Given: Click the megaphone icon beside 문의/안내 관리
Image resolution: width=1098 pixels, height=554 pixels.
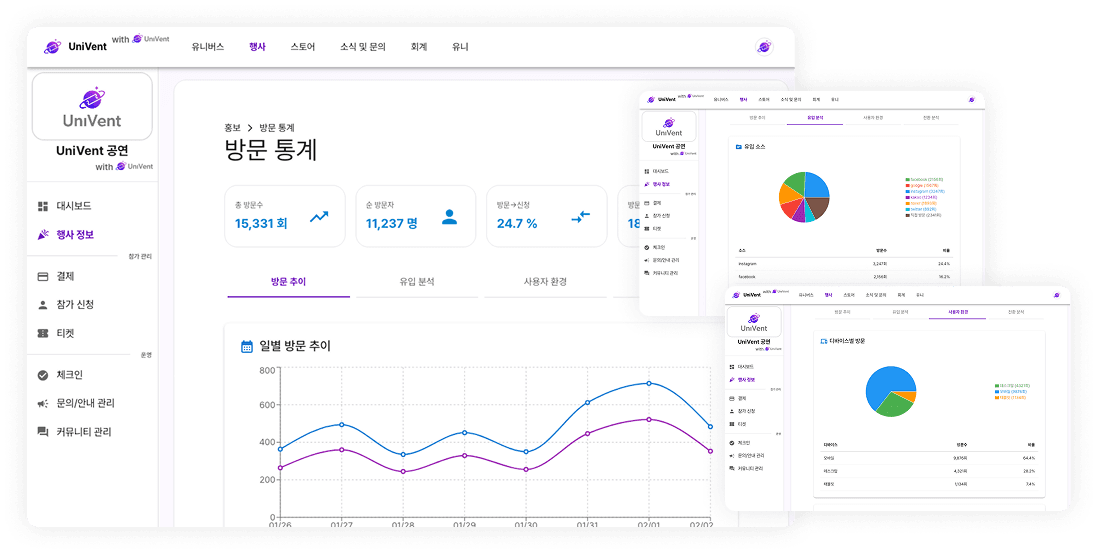Looking at the screenshot, I should click(x=43, y=403).
